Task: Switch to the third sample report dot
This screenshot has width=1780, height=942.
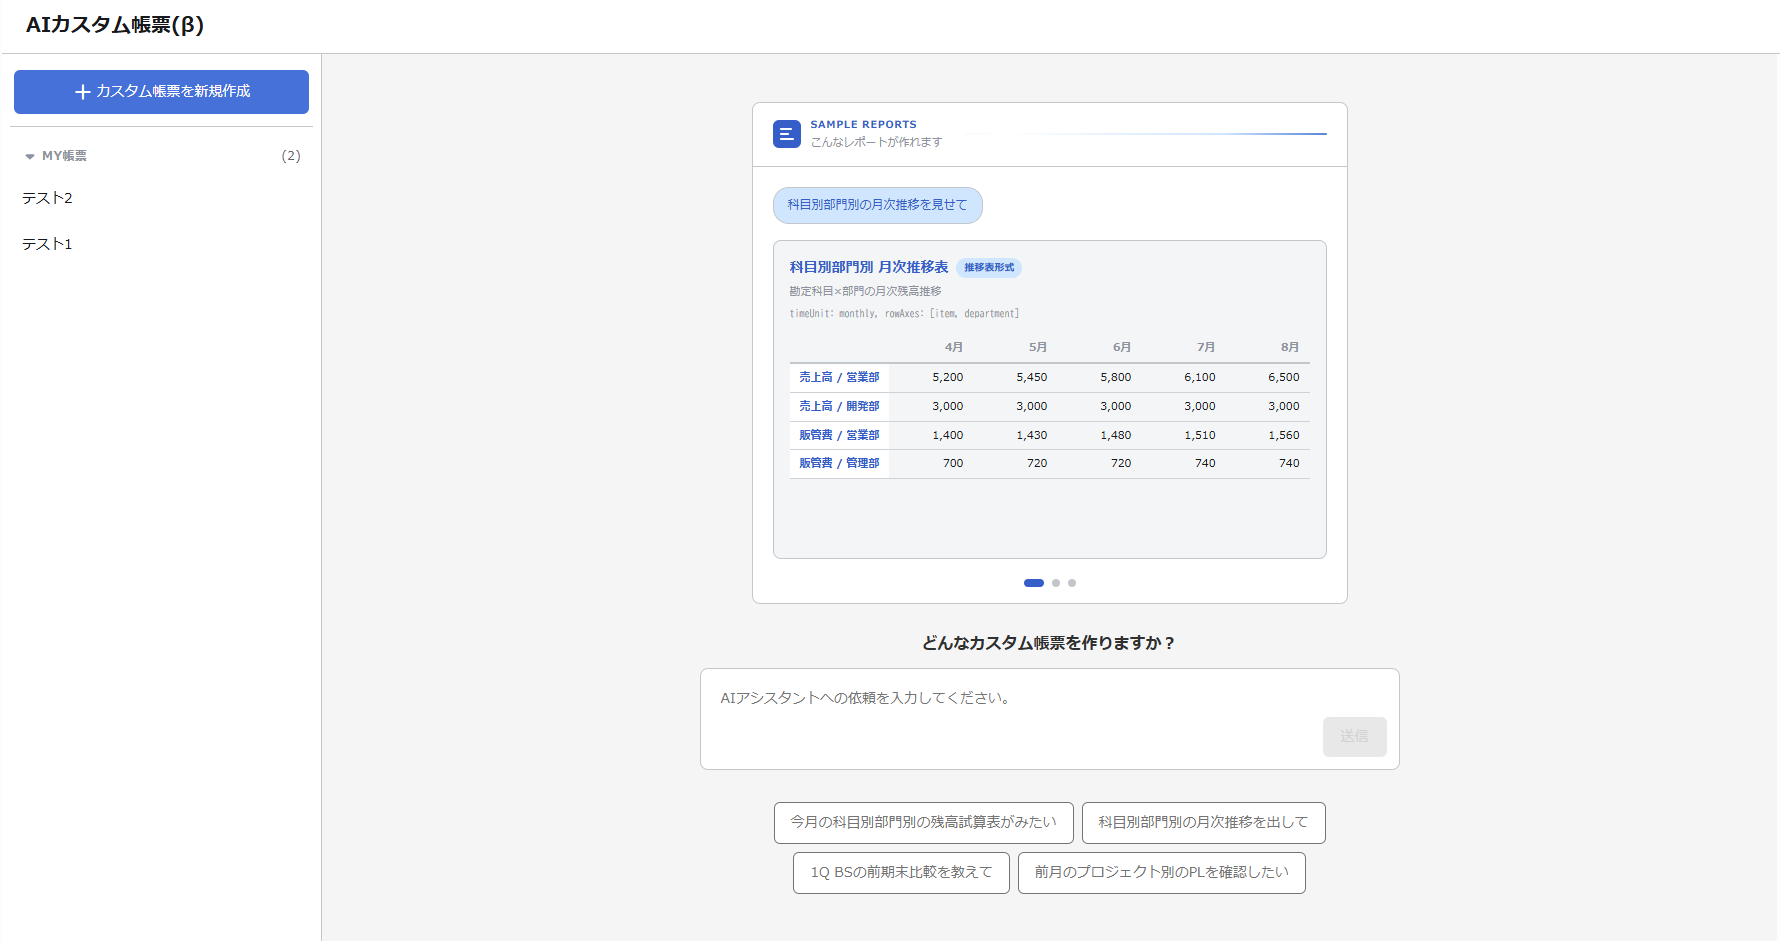Action: pos(1072,583)
